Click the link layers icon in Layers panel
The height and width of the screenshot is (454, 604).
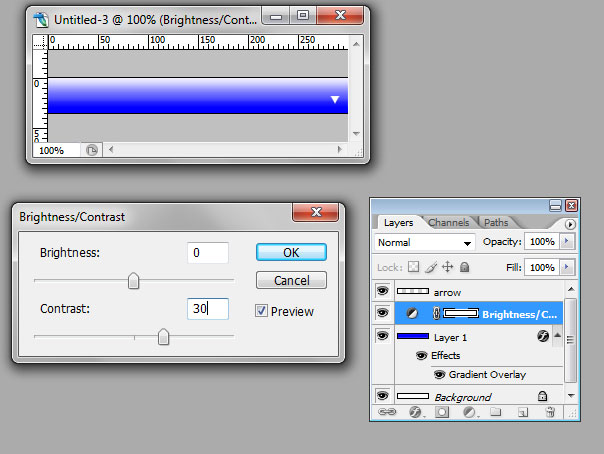(x=387, y=412)
